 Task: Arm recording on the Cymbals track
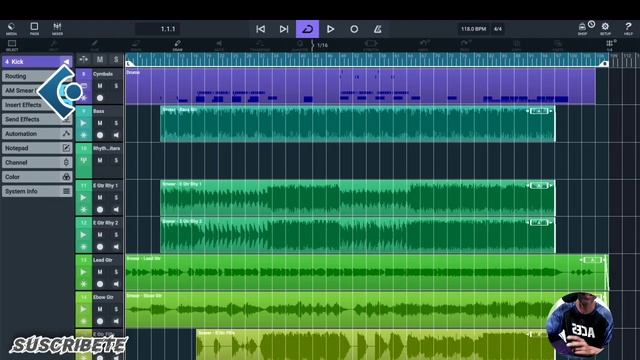[x=100, y=98]
